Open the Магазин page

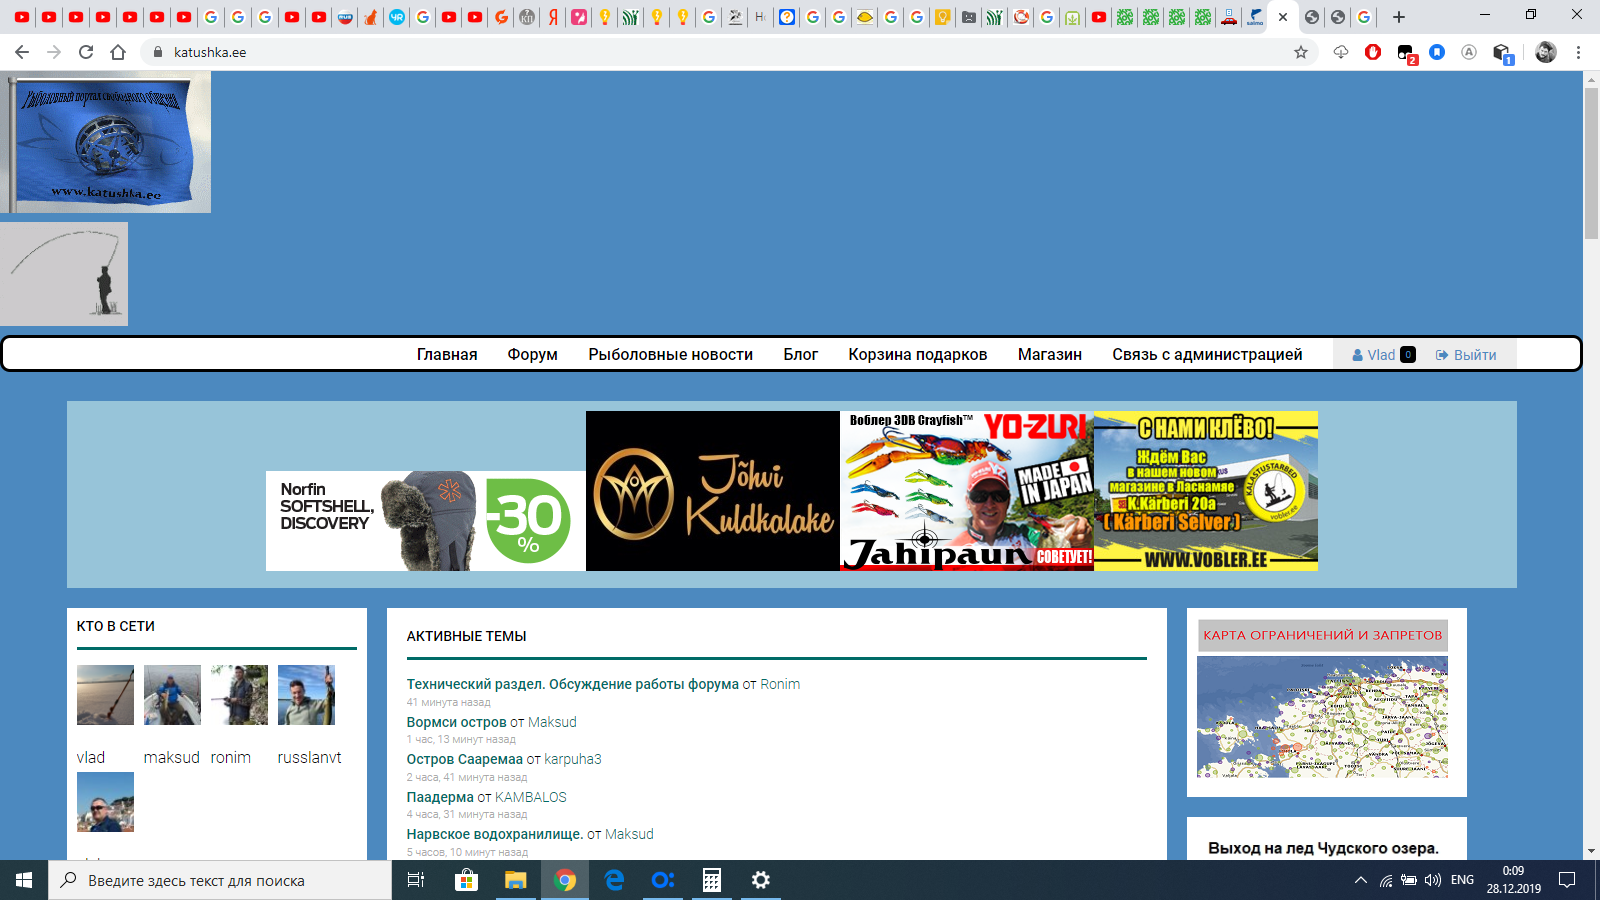1049,354
